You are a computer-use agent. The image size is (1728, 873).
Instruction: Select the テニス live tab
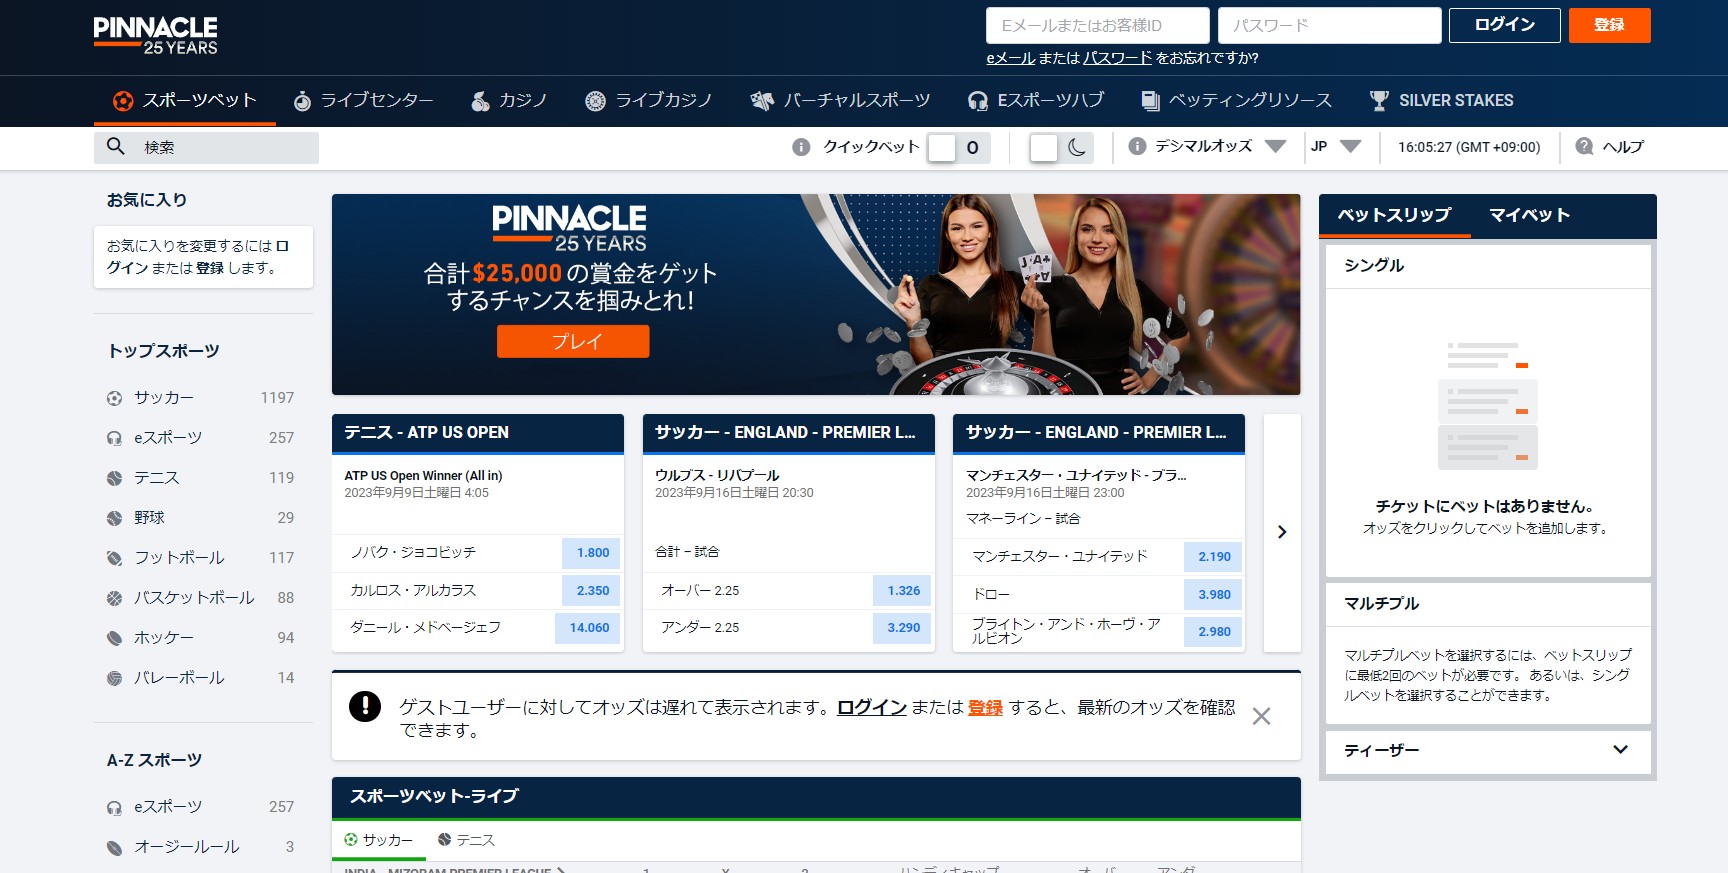pos(466,840)
